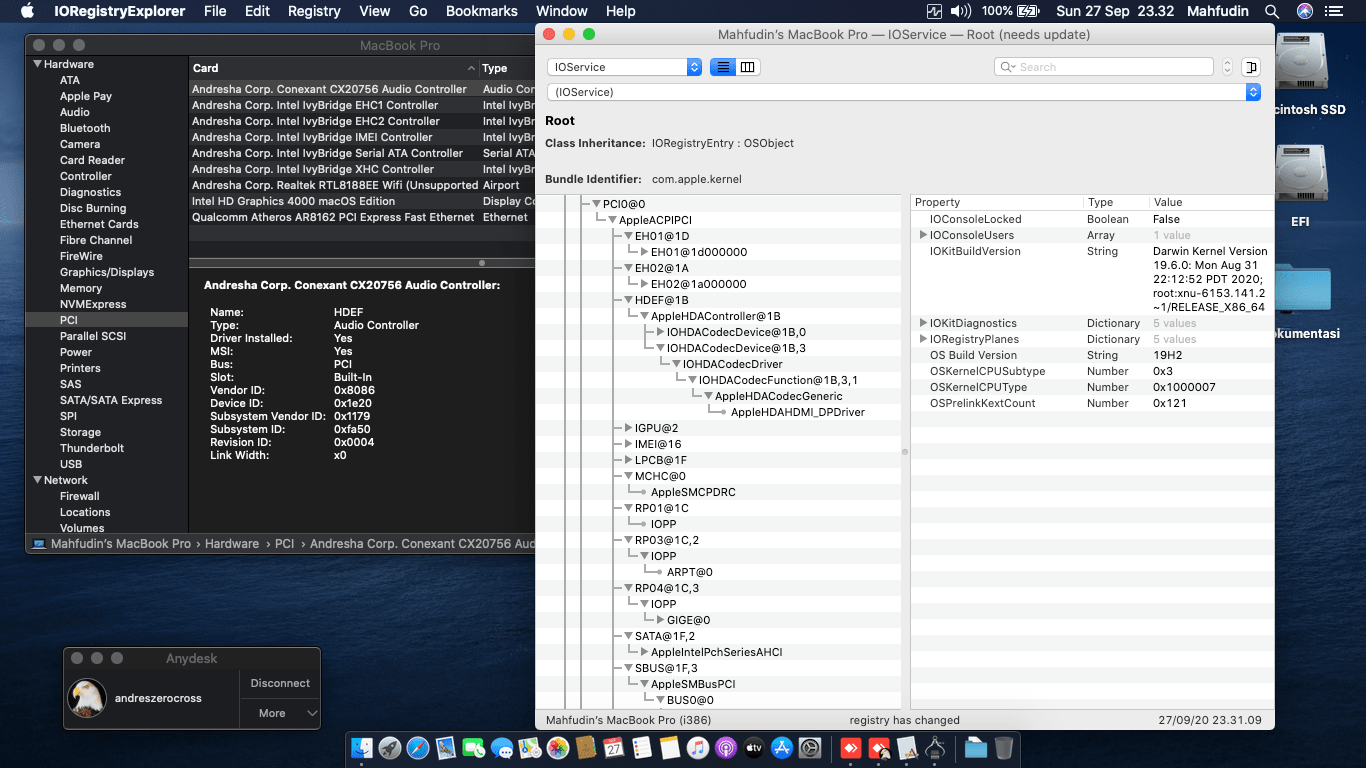Screen dimensions: 1366x768
Task: Collapse the Hardware section in sidebar
Action: pos(37,64)
